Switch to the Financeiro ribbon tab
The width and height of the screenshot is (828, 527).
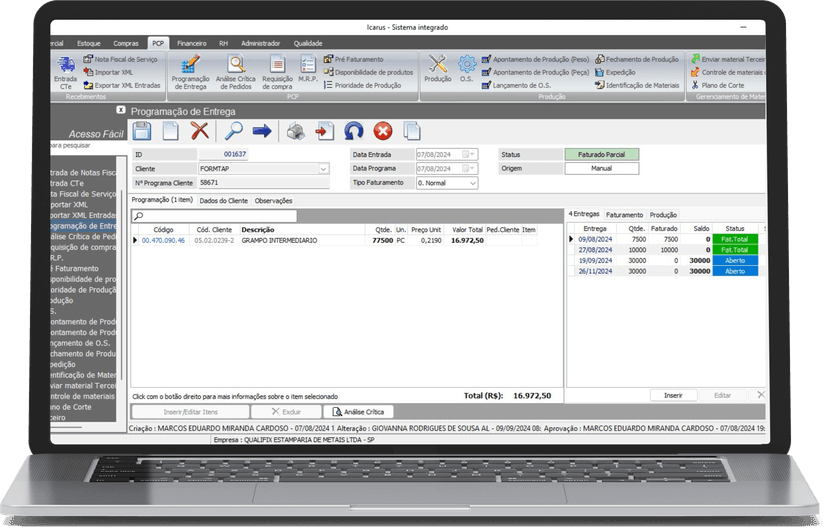pos(192,43)
